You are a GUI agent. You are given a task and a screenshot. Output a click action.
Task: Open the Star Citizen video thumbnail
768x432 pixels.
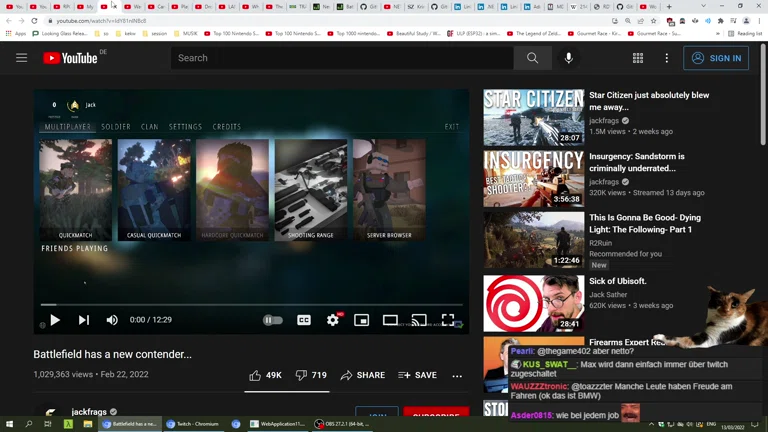(533, 117)
